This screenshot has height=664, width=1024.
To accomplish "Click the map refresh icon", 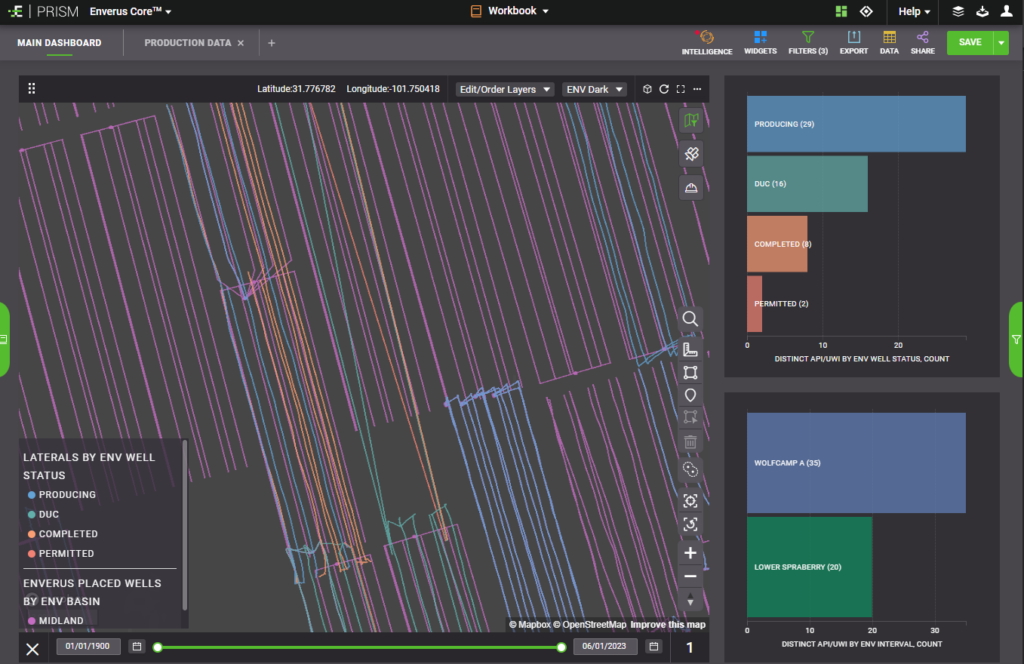I will [663, 89].
